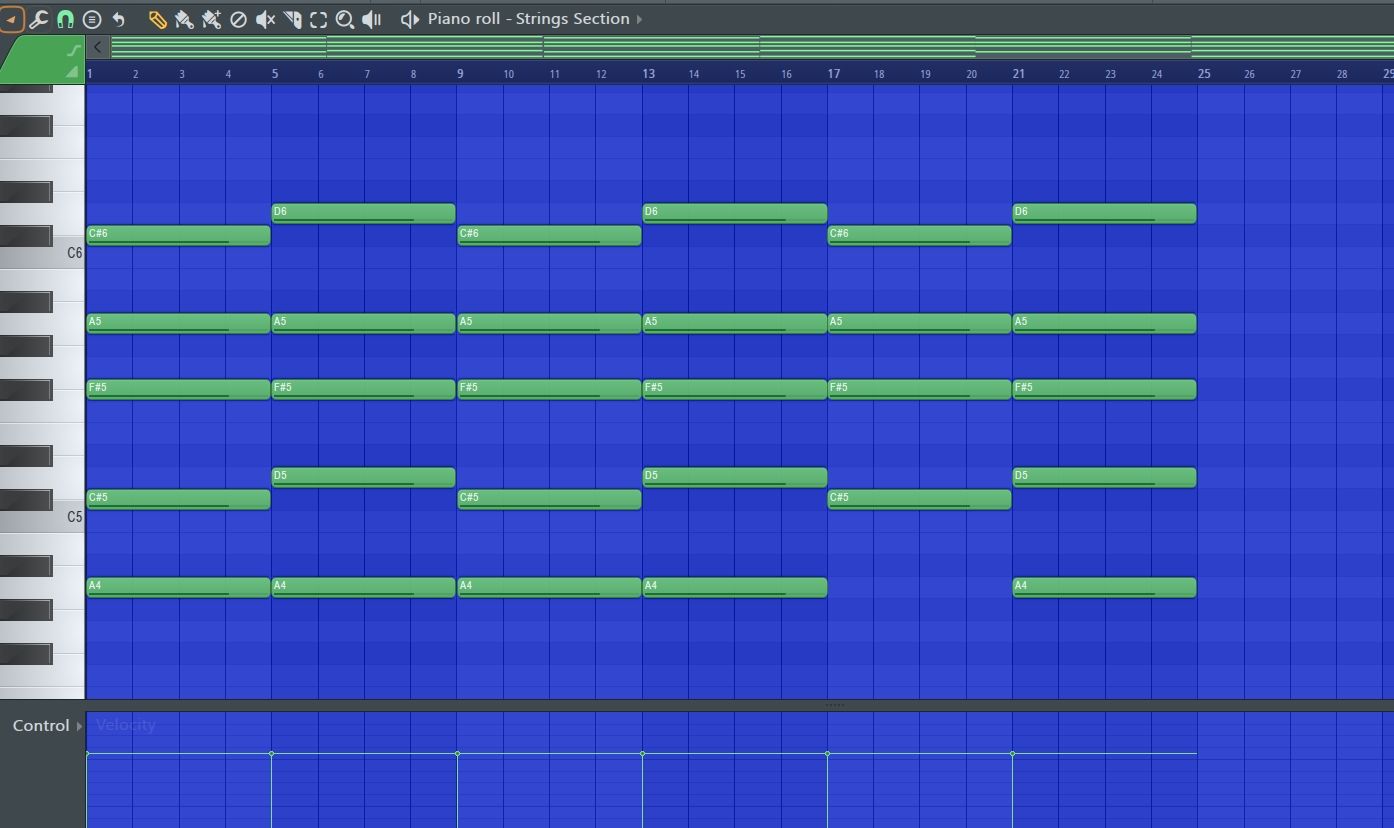
Task: Click the velocity handle at bar 21
Action: 1013,753
